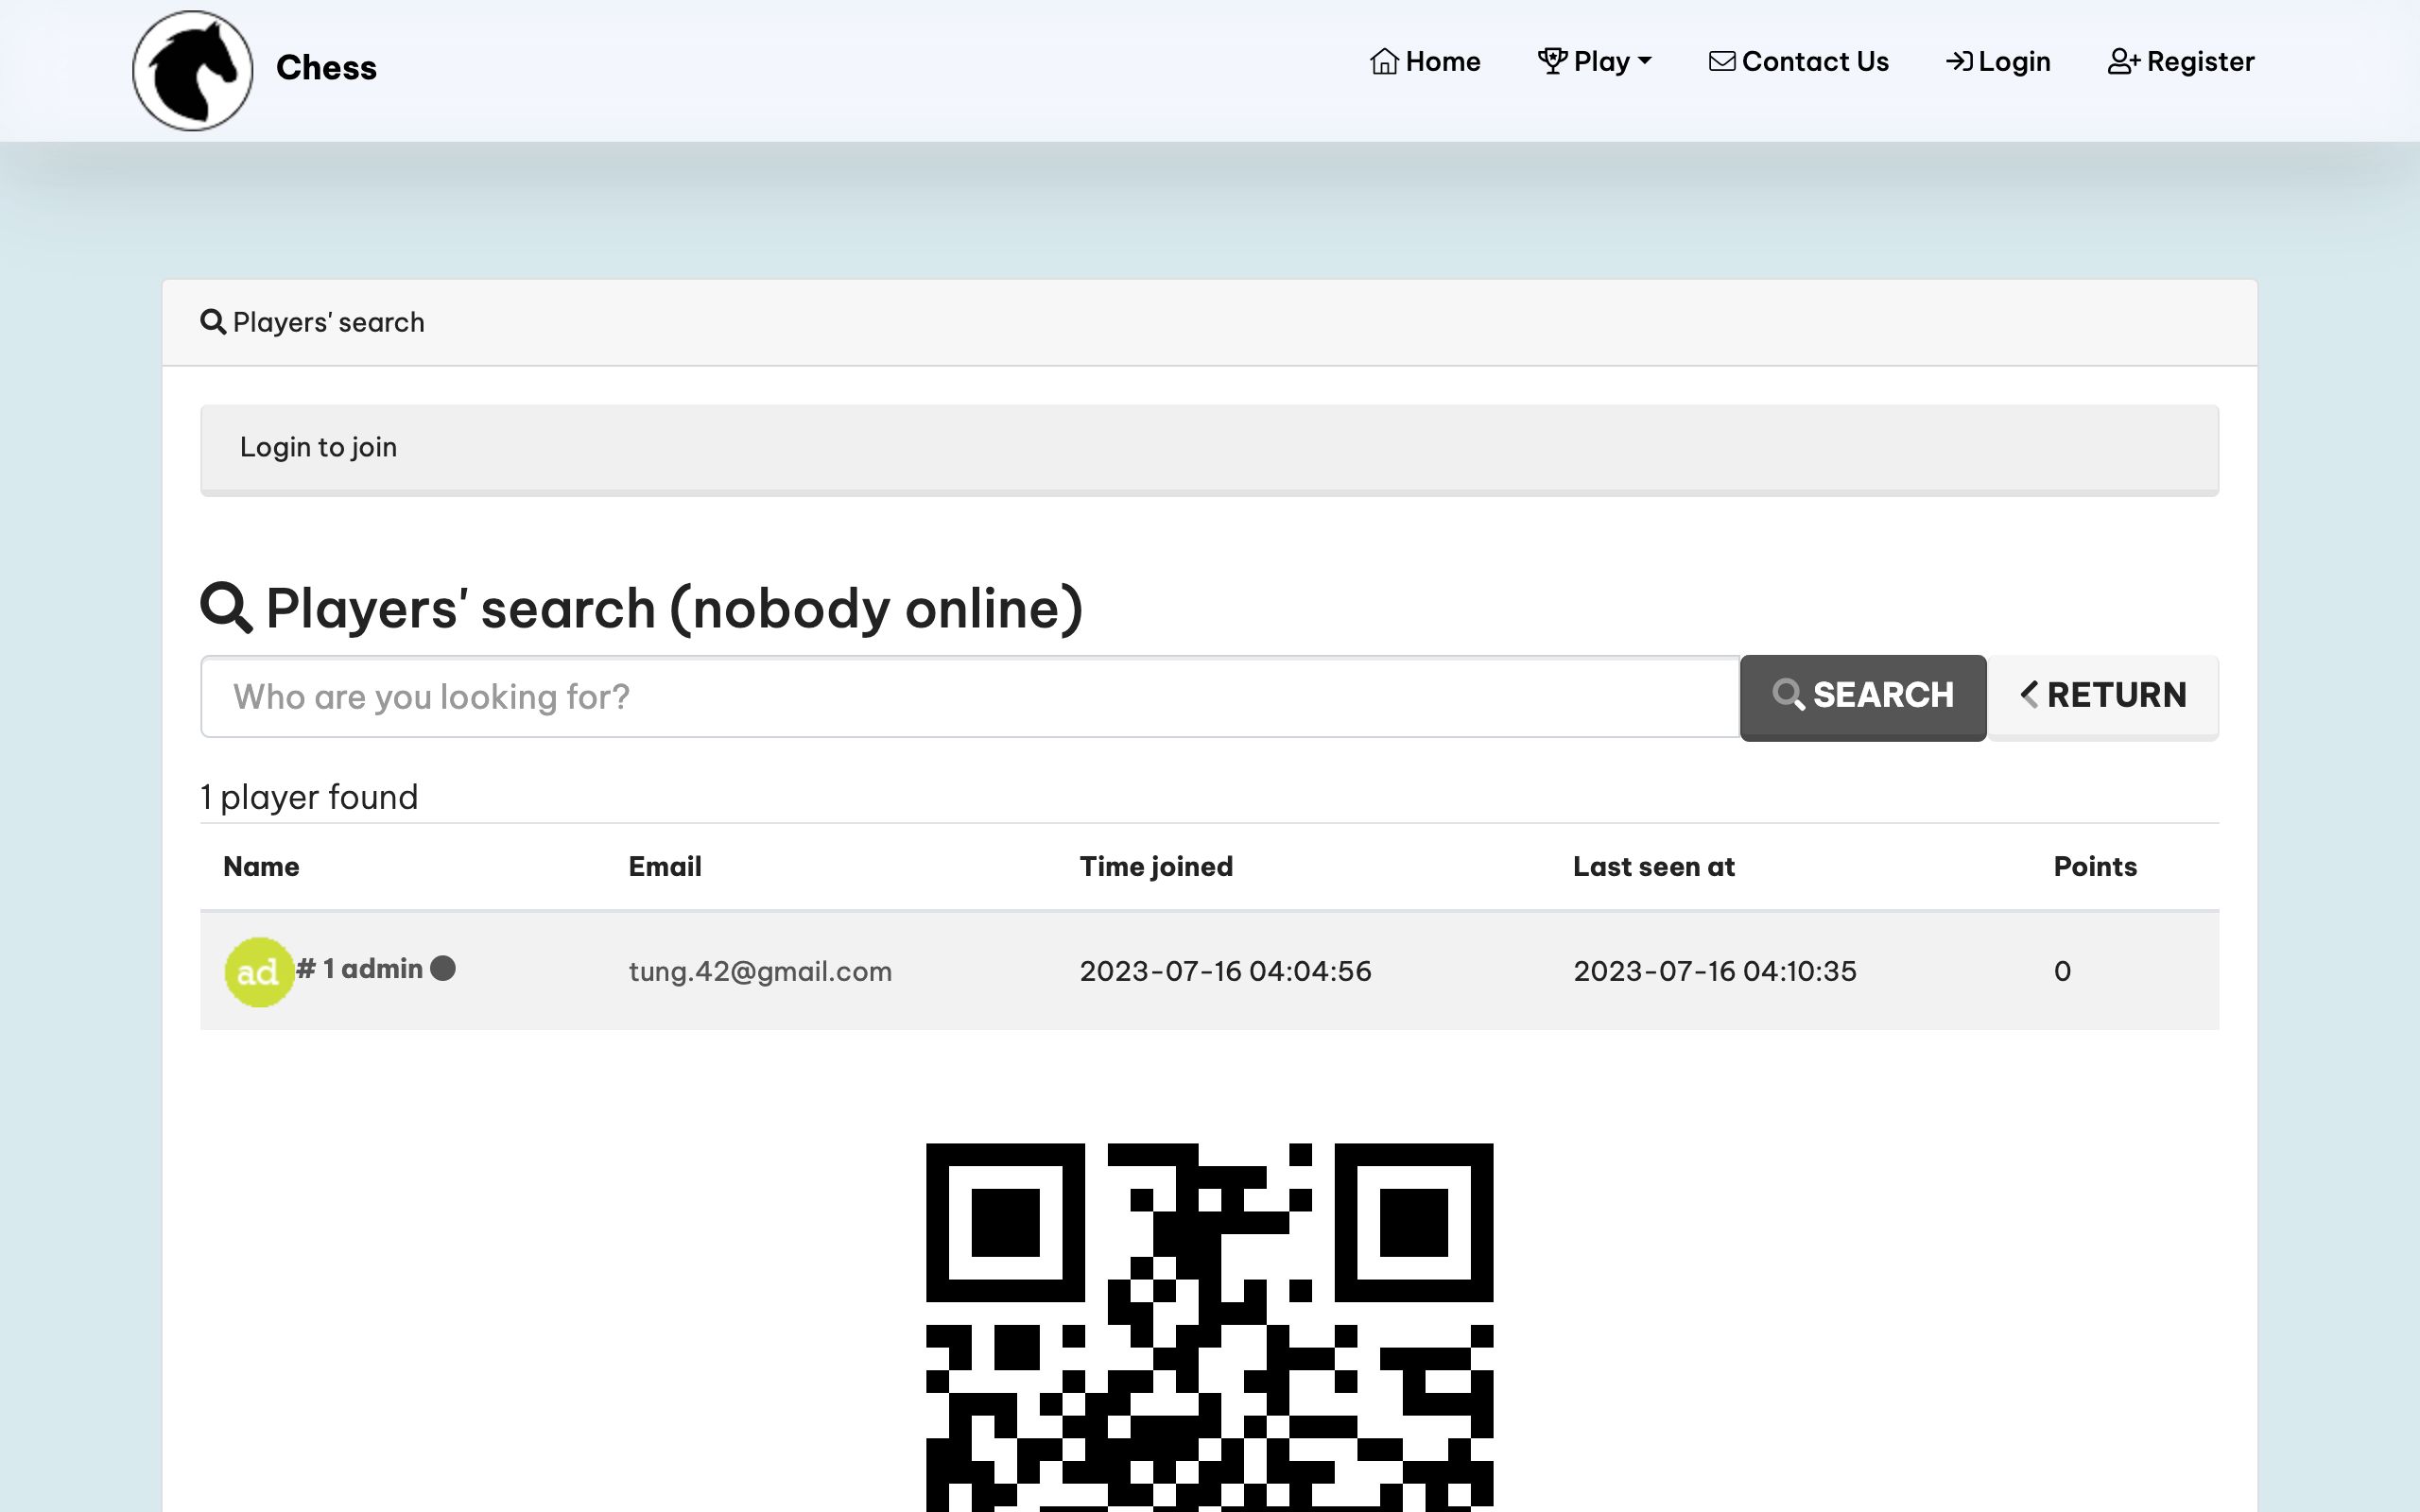This screenshot has height=1512, width=2420.
Task: Click the grey offline status dot
Action: (443, 968)
